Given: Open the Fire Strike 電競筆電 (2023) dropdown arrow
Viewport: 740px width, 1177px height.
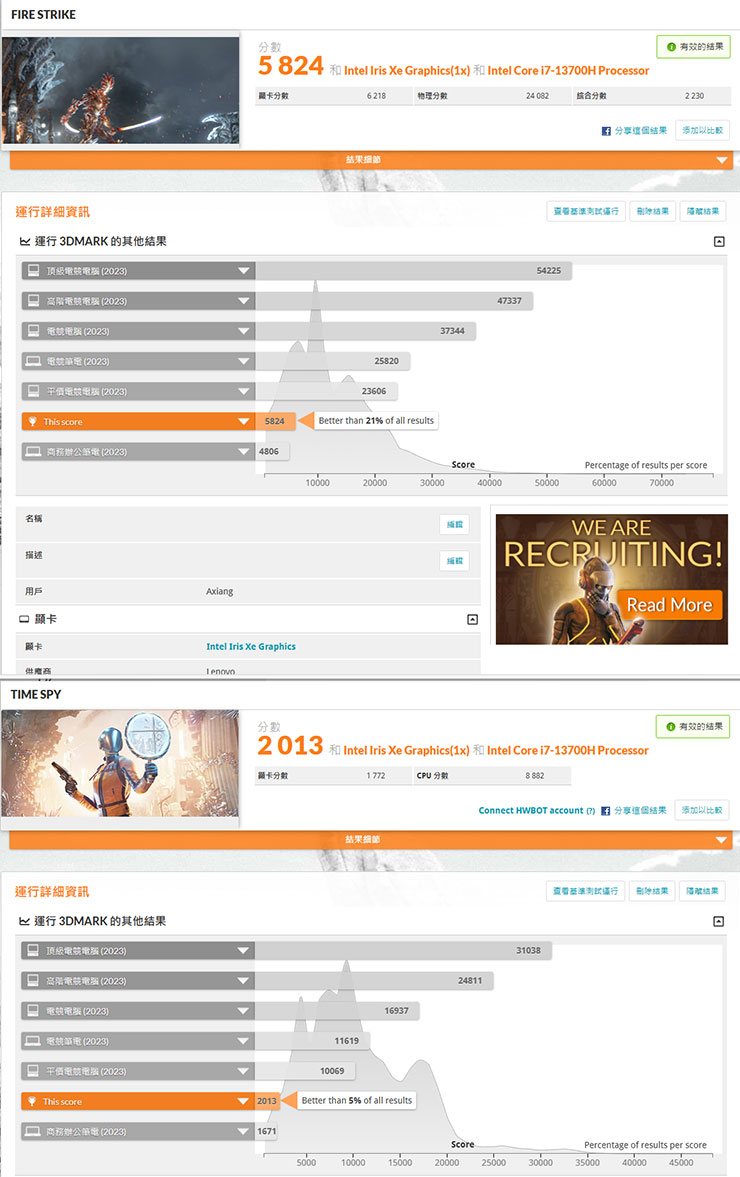Looking at the screenshot, I should [243, 361].
